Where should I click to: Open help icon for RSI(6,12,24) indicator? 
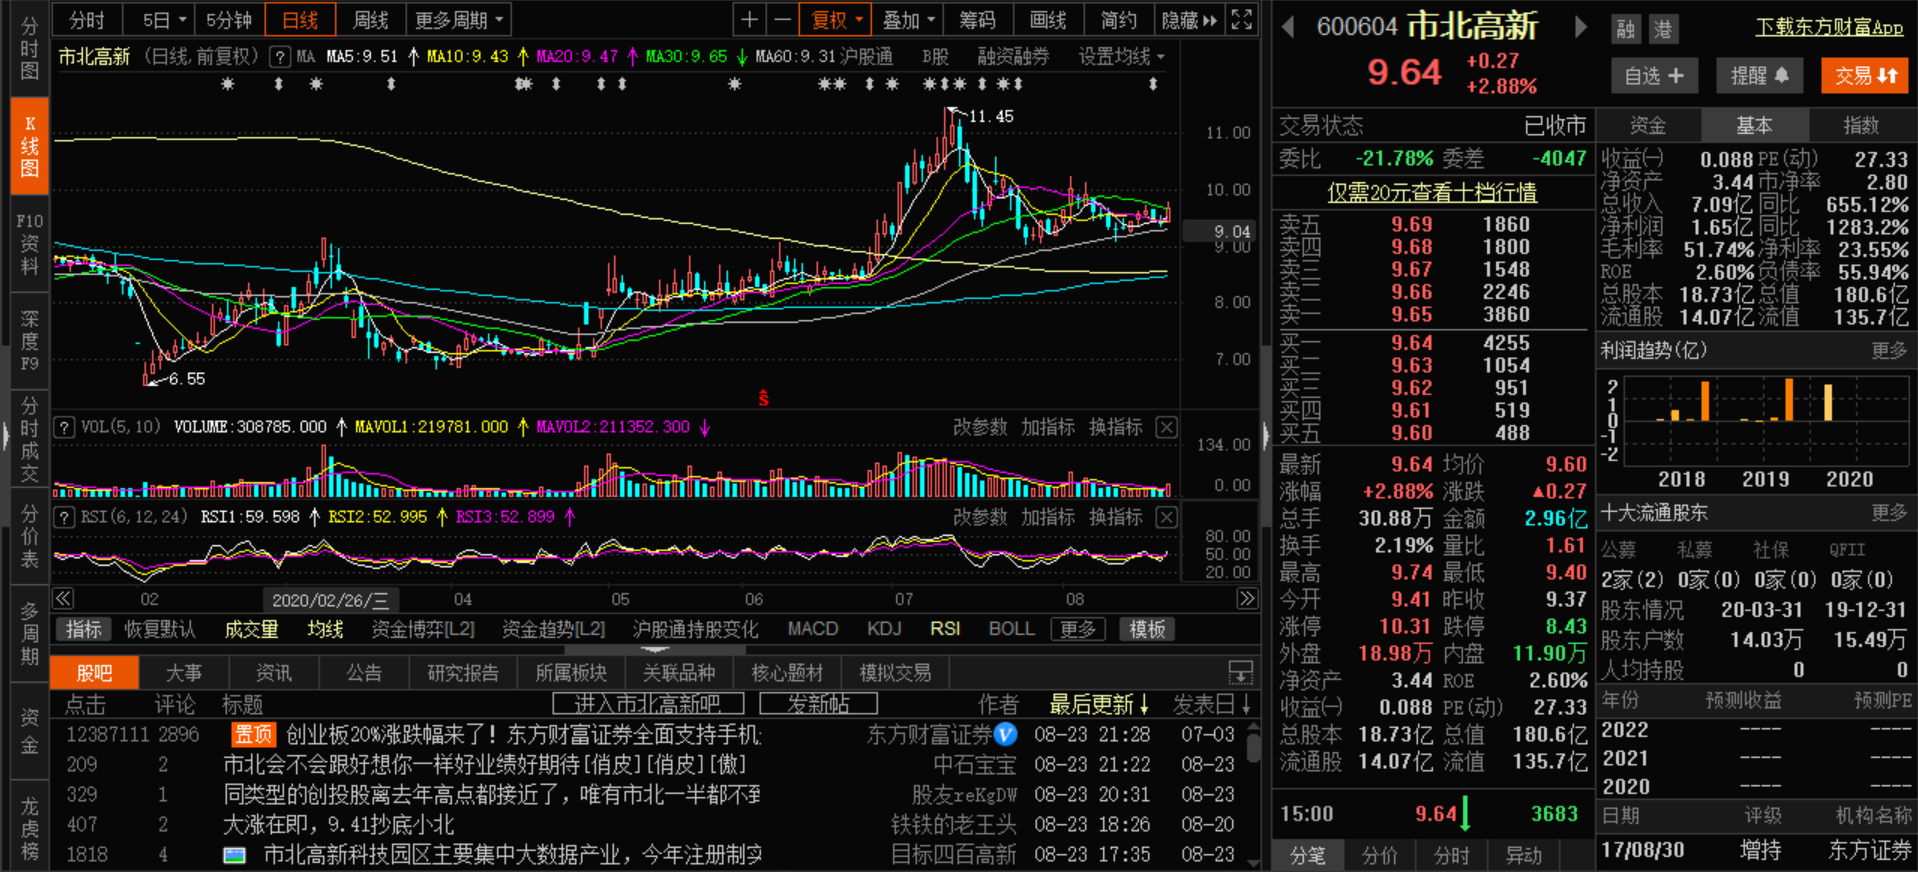(x=64, y=517)
